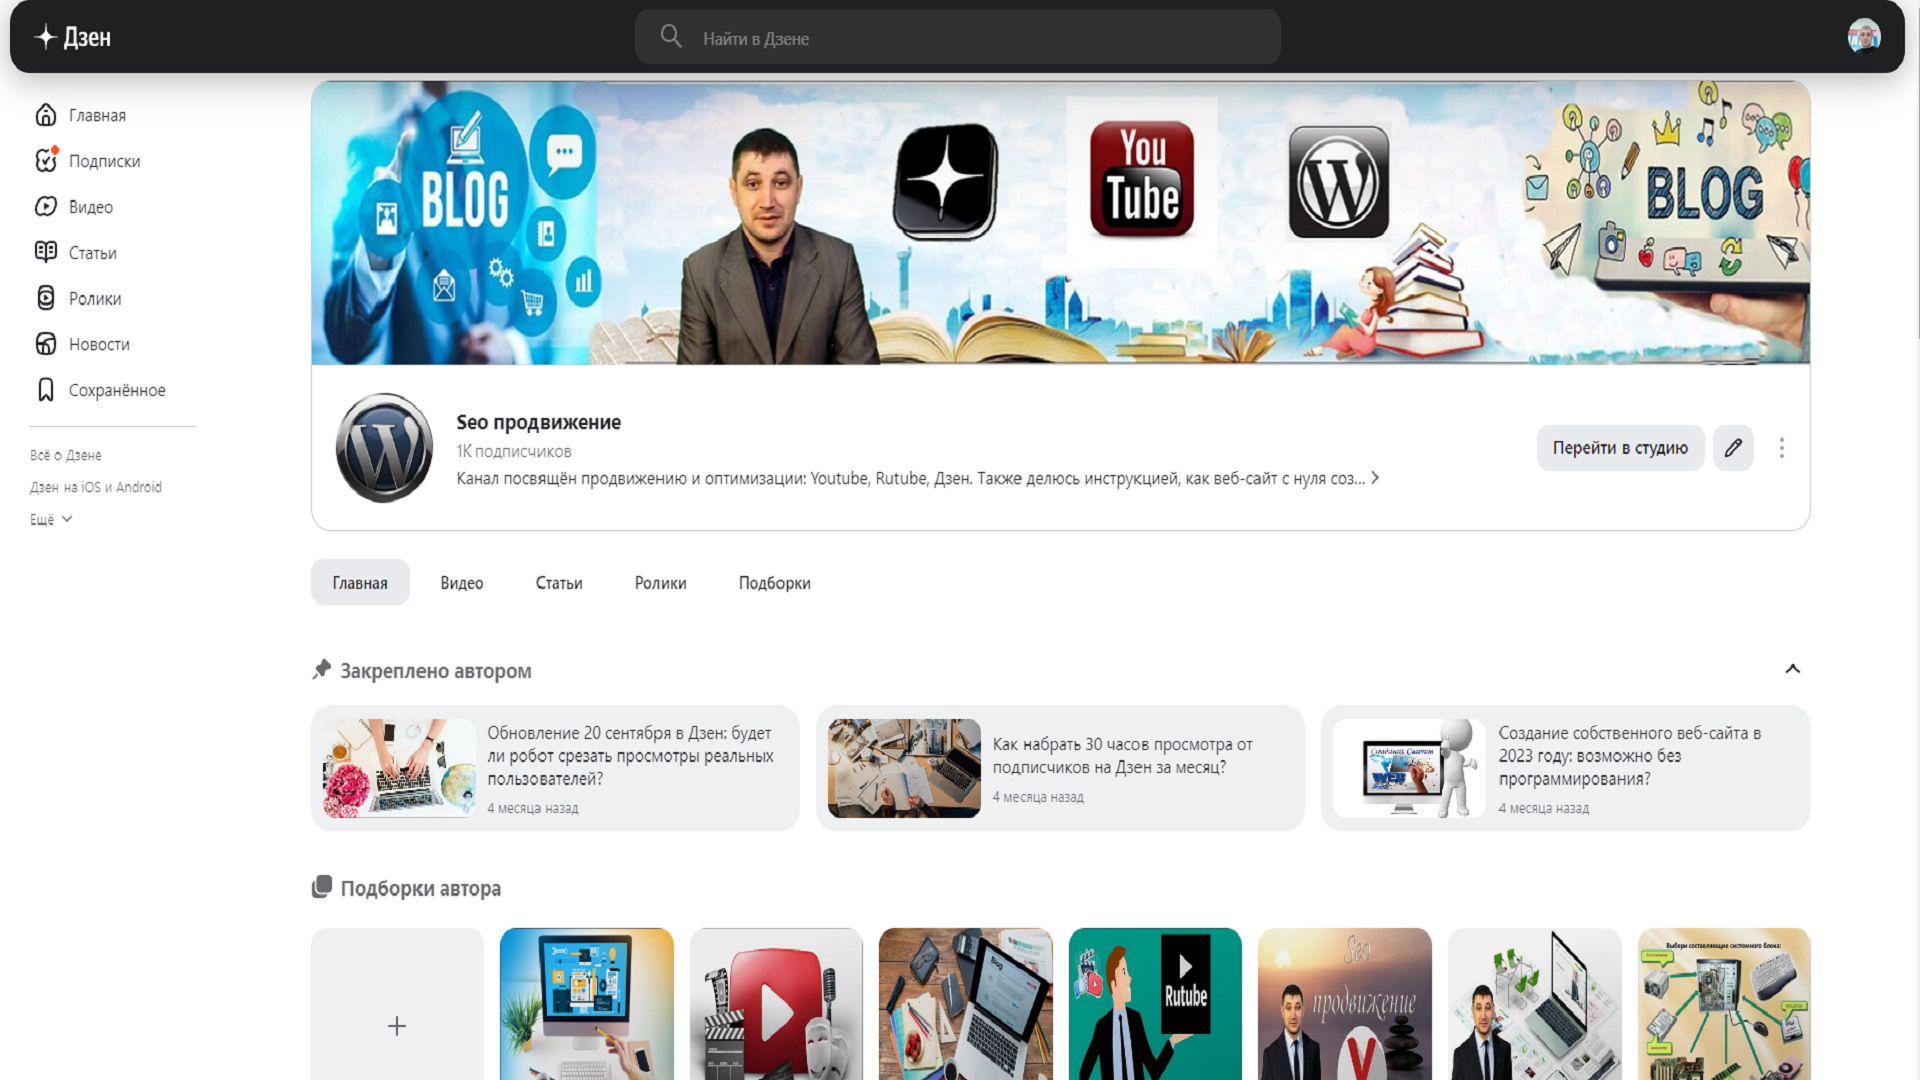1920x1080 pixels.
Task: Open the Seo продвижение collection thumbnail
Action: pos(1345,1004)
